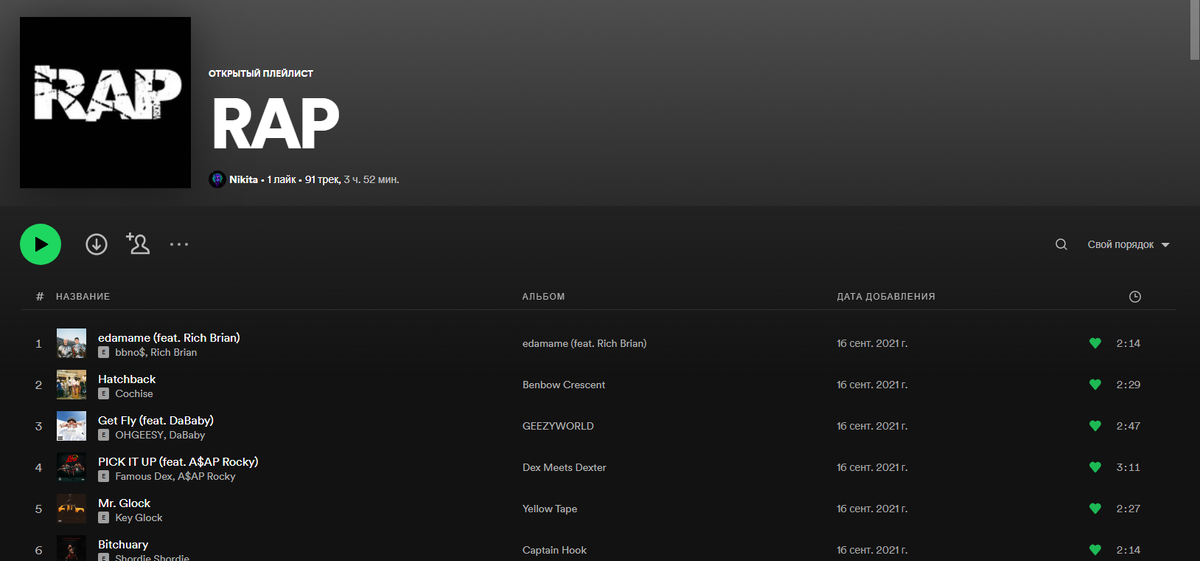
Task: Search within the playlist using magnifier icon
Action: (1061, 244)
